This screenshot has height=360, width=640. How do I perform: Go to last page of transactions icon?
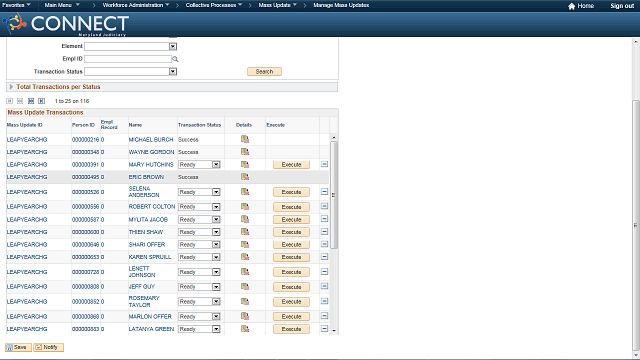(x=42, y=101)
